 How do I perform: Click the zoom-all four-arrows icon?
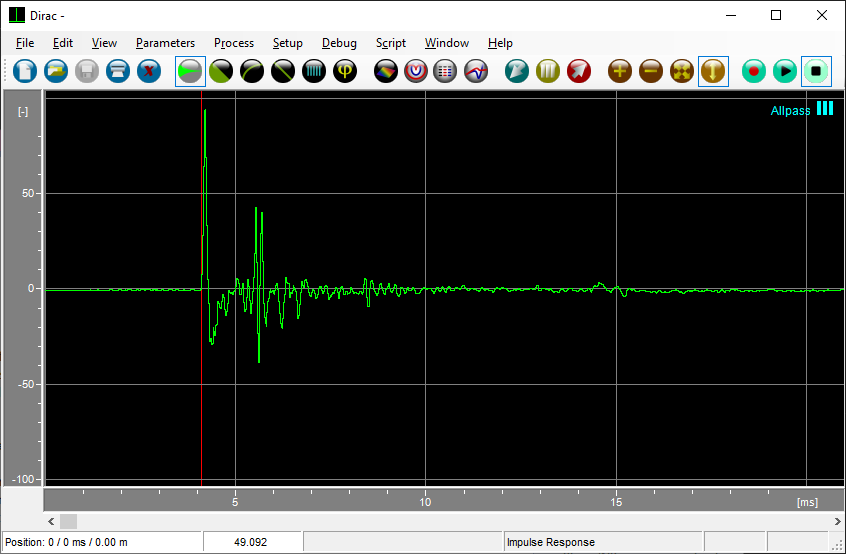[x=681, y=71]
